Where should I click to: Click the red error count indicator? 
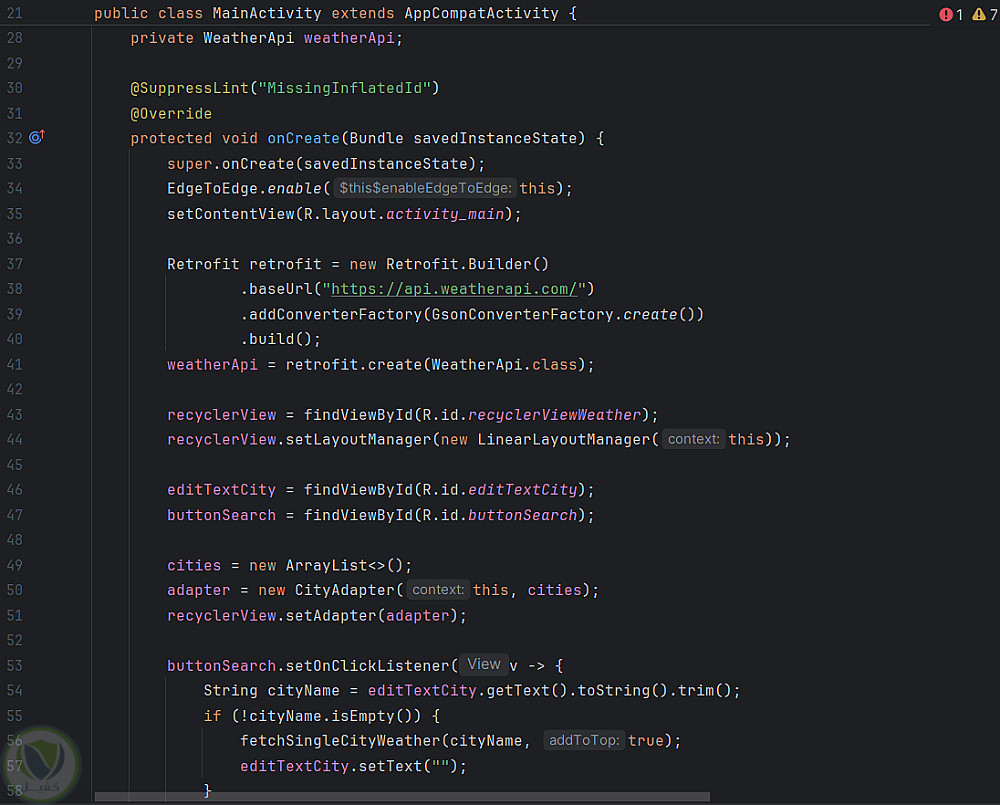coord(951,15)
